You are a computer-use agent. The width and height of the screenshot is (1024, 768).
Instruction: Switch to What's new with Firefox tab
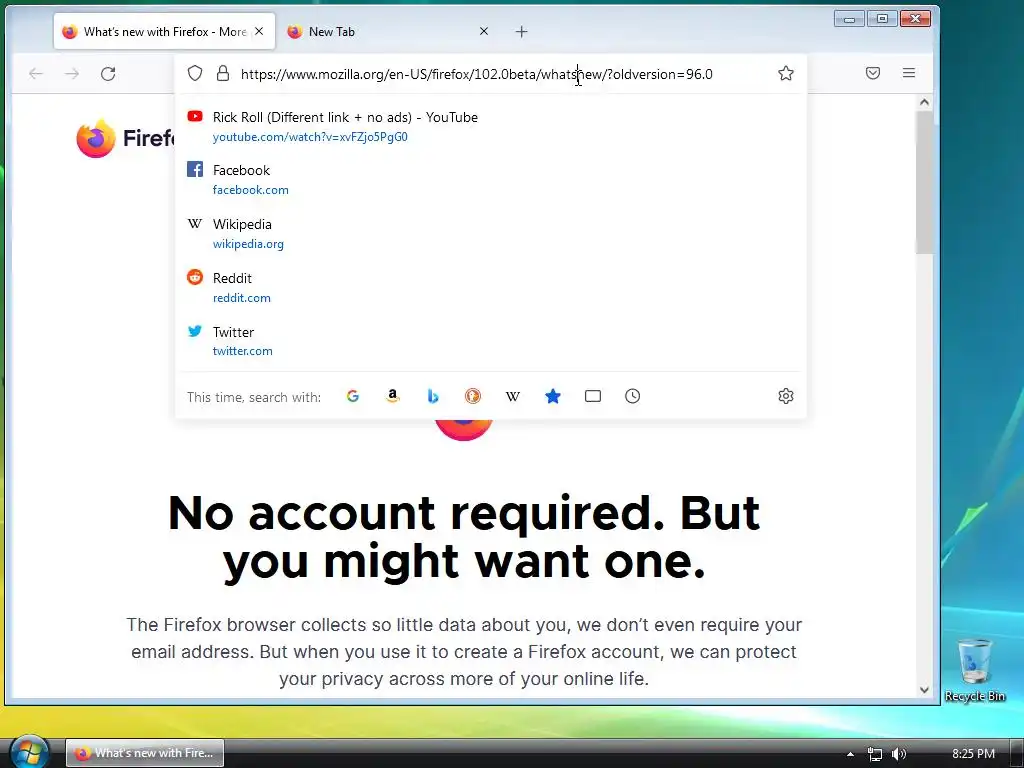click(x=165, y=31)
